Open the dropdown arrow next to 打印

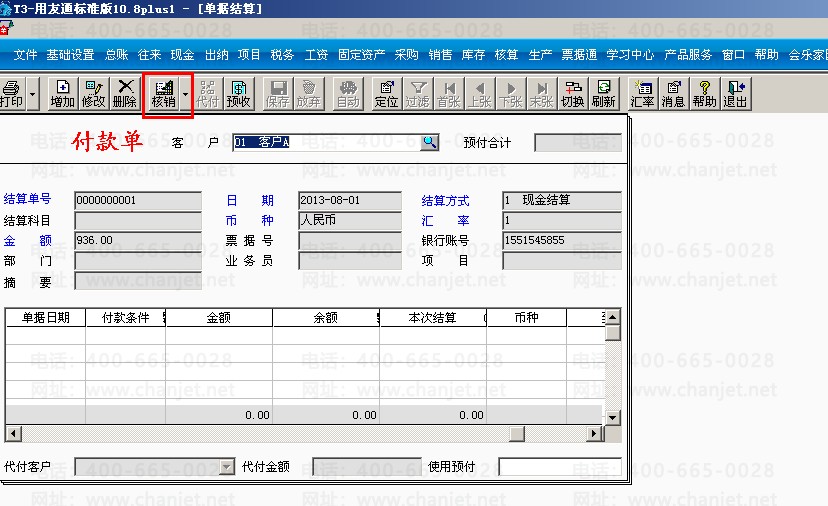click(x=33, y=94)
